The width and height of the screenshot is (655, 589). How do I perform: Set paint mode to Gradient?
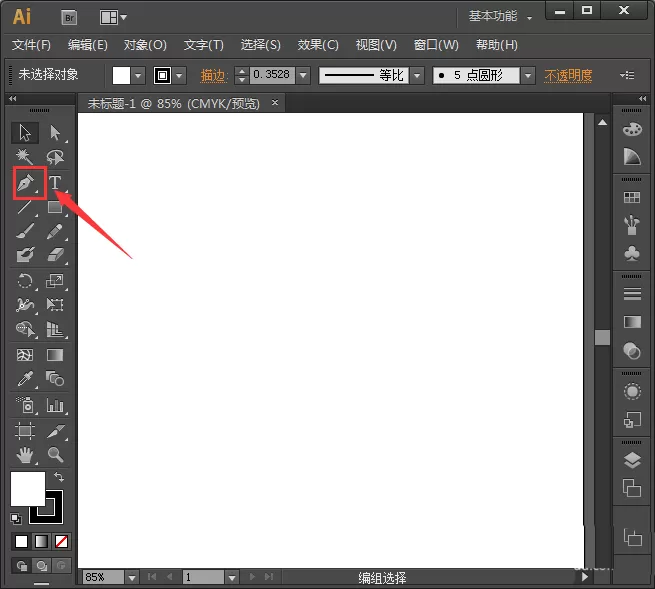click(x=41, y=541)
